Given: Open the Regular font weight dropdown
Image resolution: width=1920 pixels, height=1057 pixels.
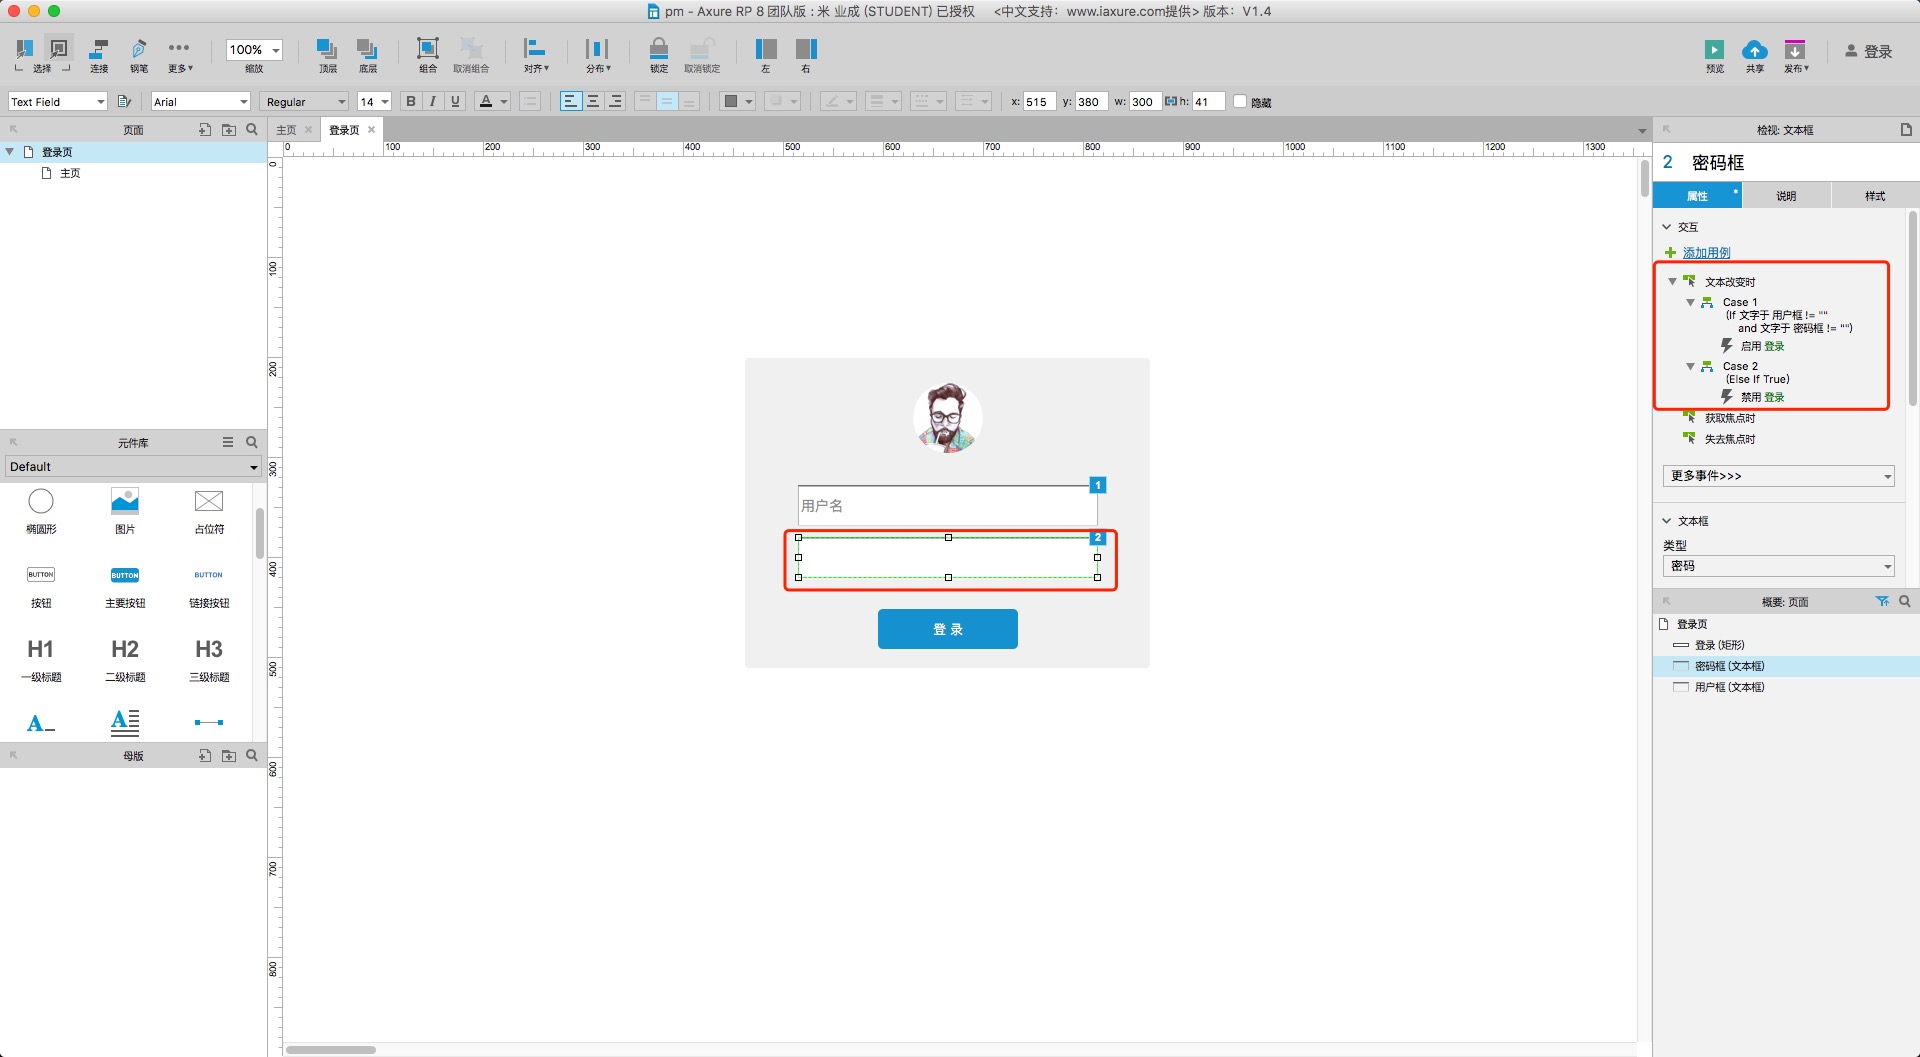Looking at the screenshot, I should tap(305, 101).
